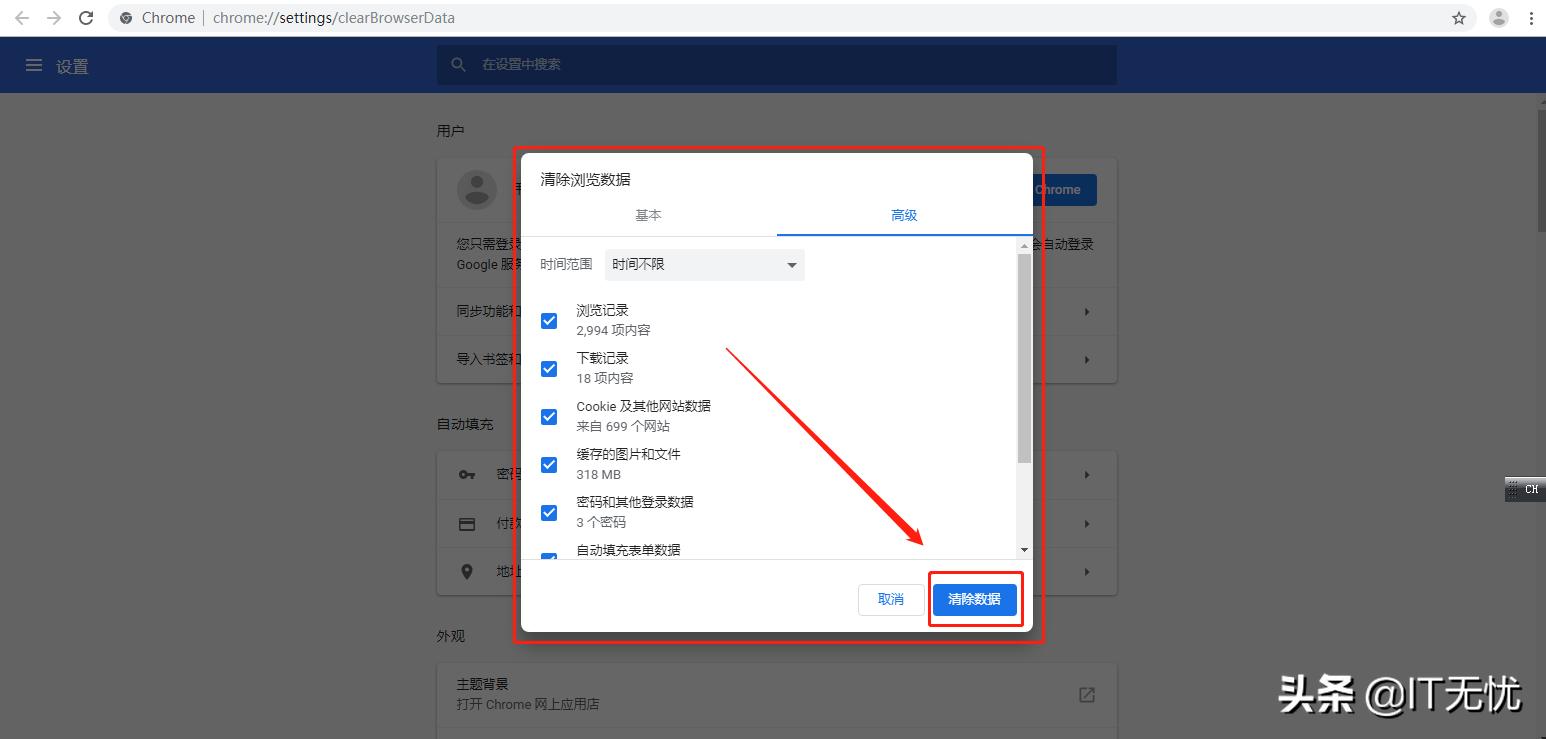This screenshot has height=739, width=1546.
Task: Reload the page with the refresh icon
Action: coord(85,17)
